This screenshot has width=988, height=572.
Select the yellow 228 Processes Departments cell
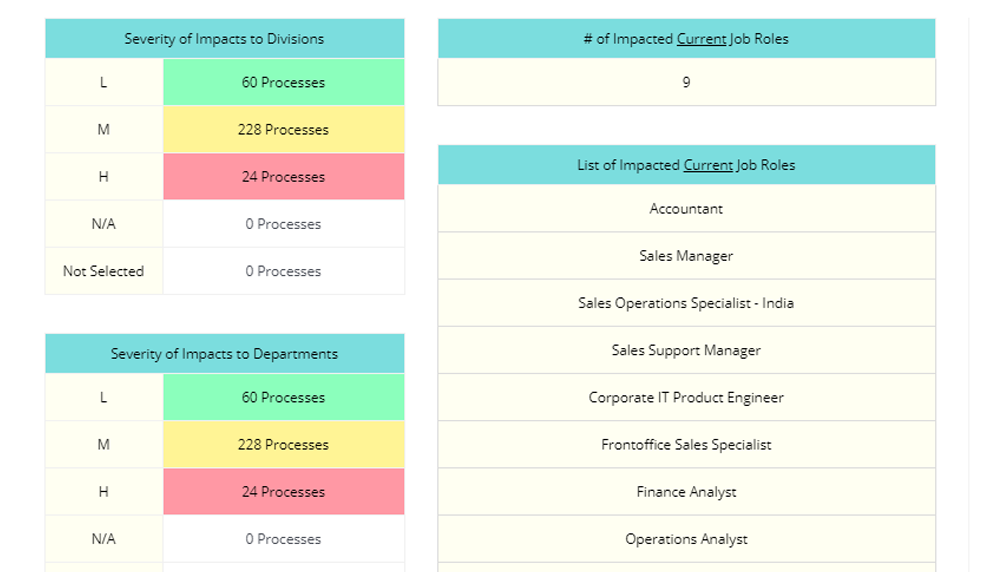(284, 444)
